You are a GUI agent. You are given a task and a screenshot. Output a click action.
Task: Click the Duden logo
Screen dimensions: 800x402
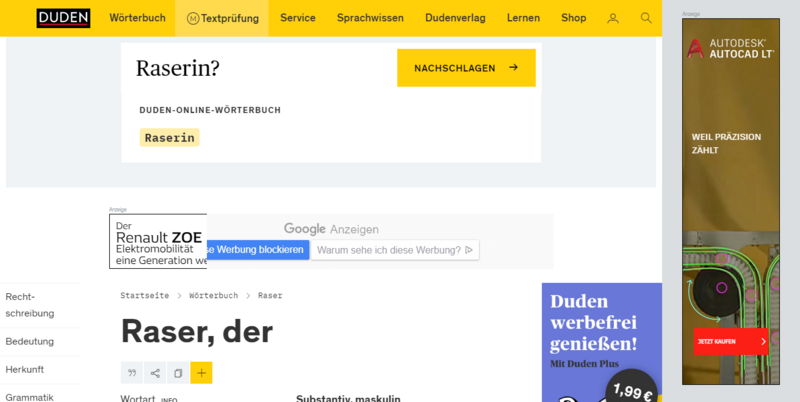63,18
